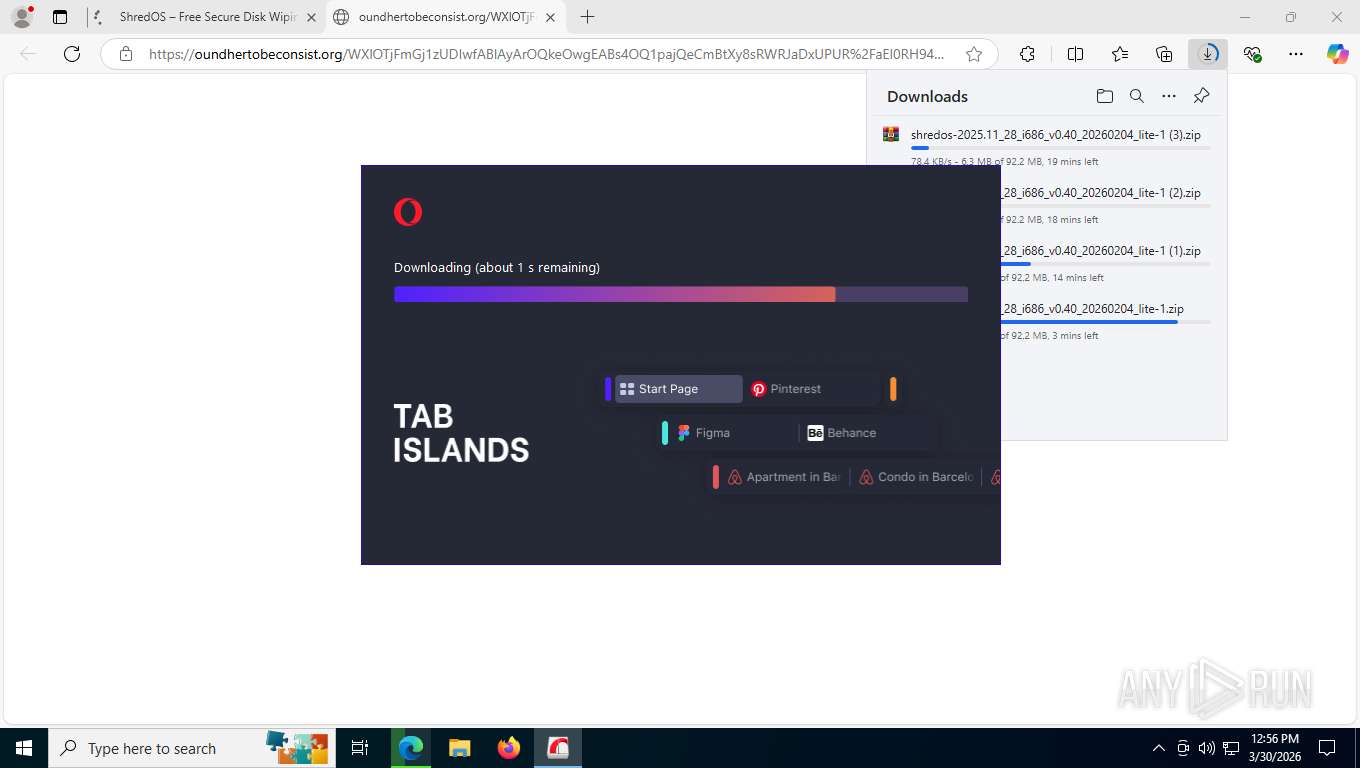Open Microsoft Edge from taskbar
This screenshot has width=1360, height=768.
(x=411, y=748)
